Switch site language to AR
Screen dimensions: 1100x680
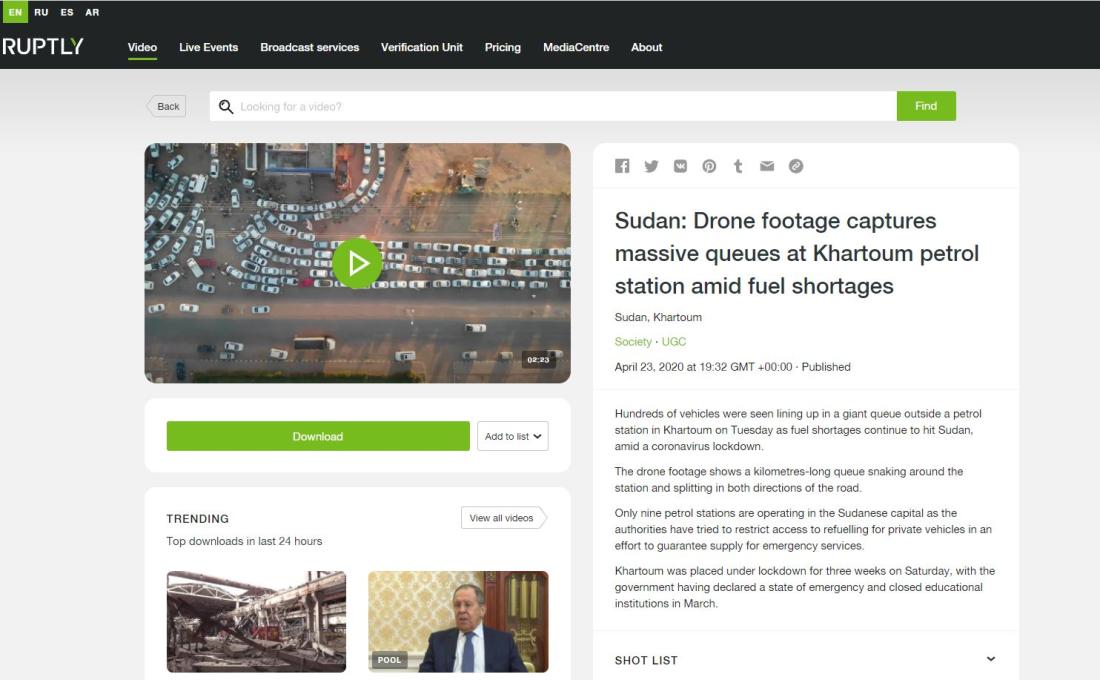coord(92,12)
